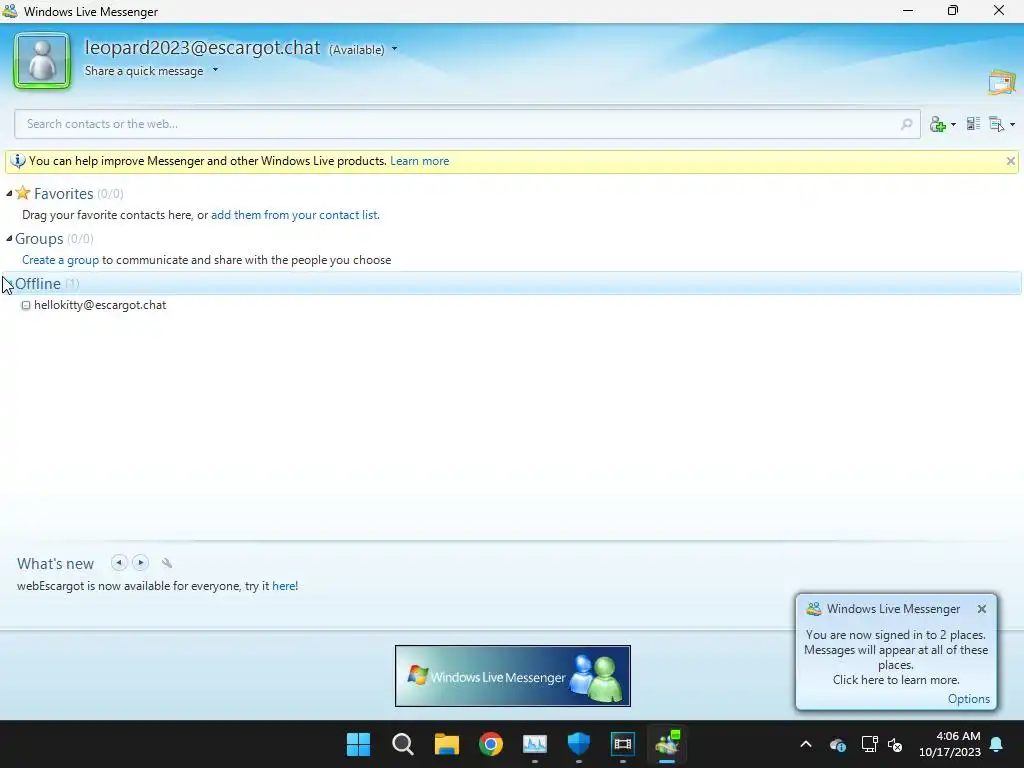Collapse the Favorites category
Screen dimensions: 1024x768
[x=9, y=193]
